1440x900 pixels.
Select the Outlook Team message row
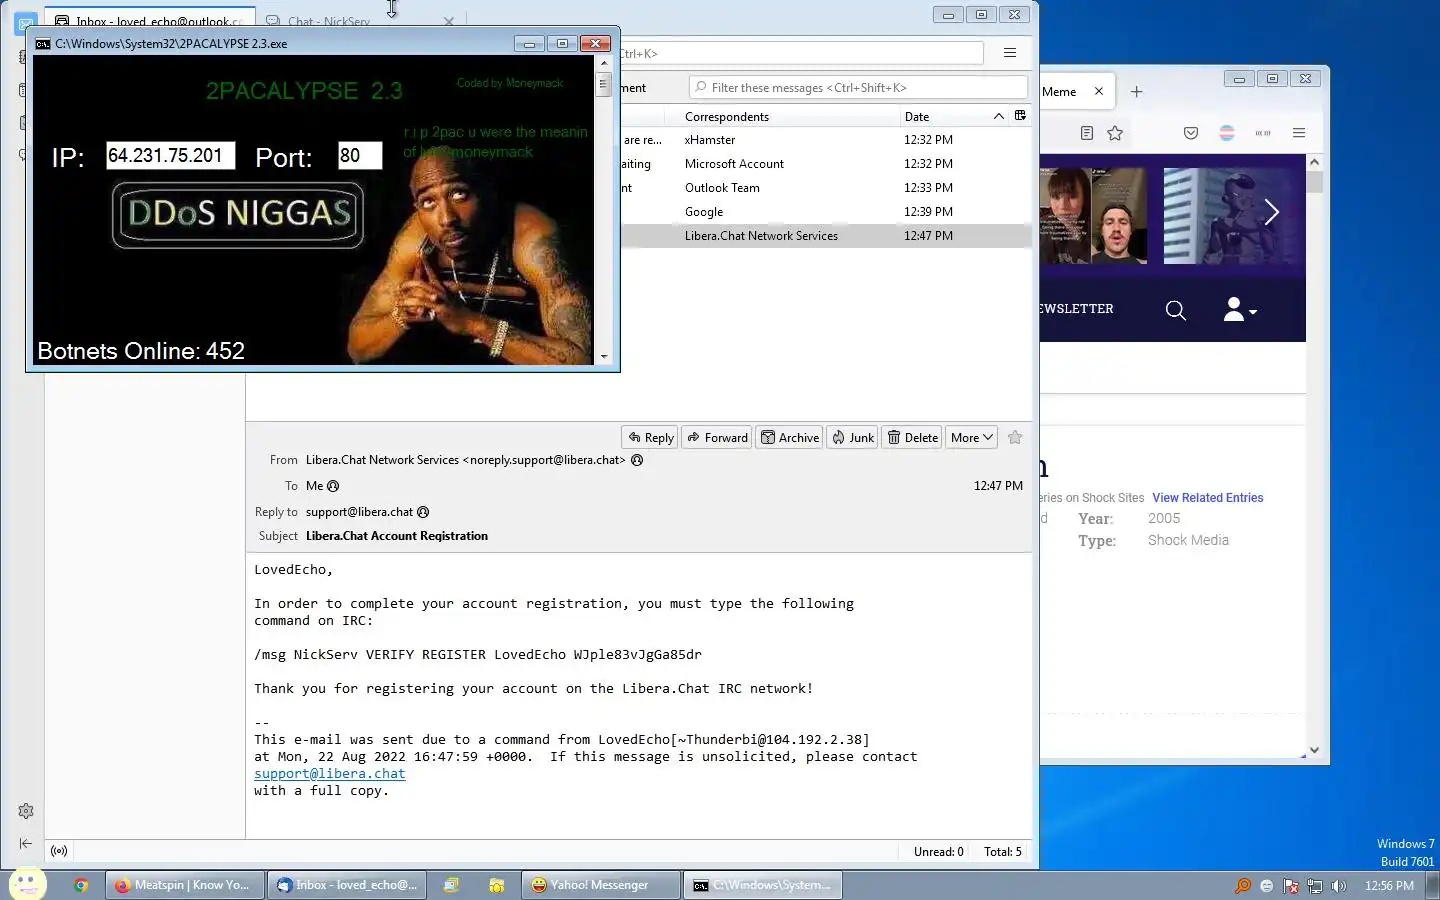(x=826, y=188)
